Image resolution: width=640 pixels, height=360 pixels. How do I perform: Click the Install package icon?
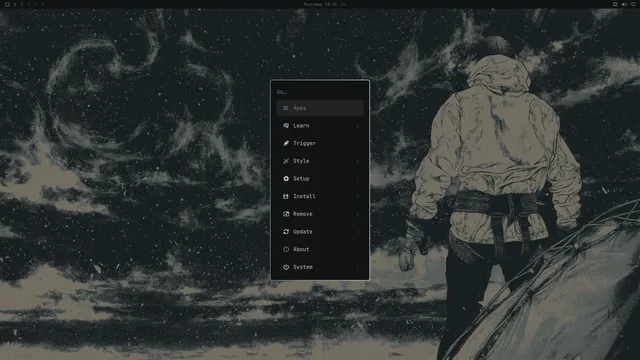pyautogui.click(x=286, y=196)
